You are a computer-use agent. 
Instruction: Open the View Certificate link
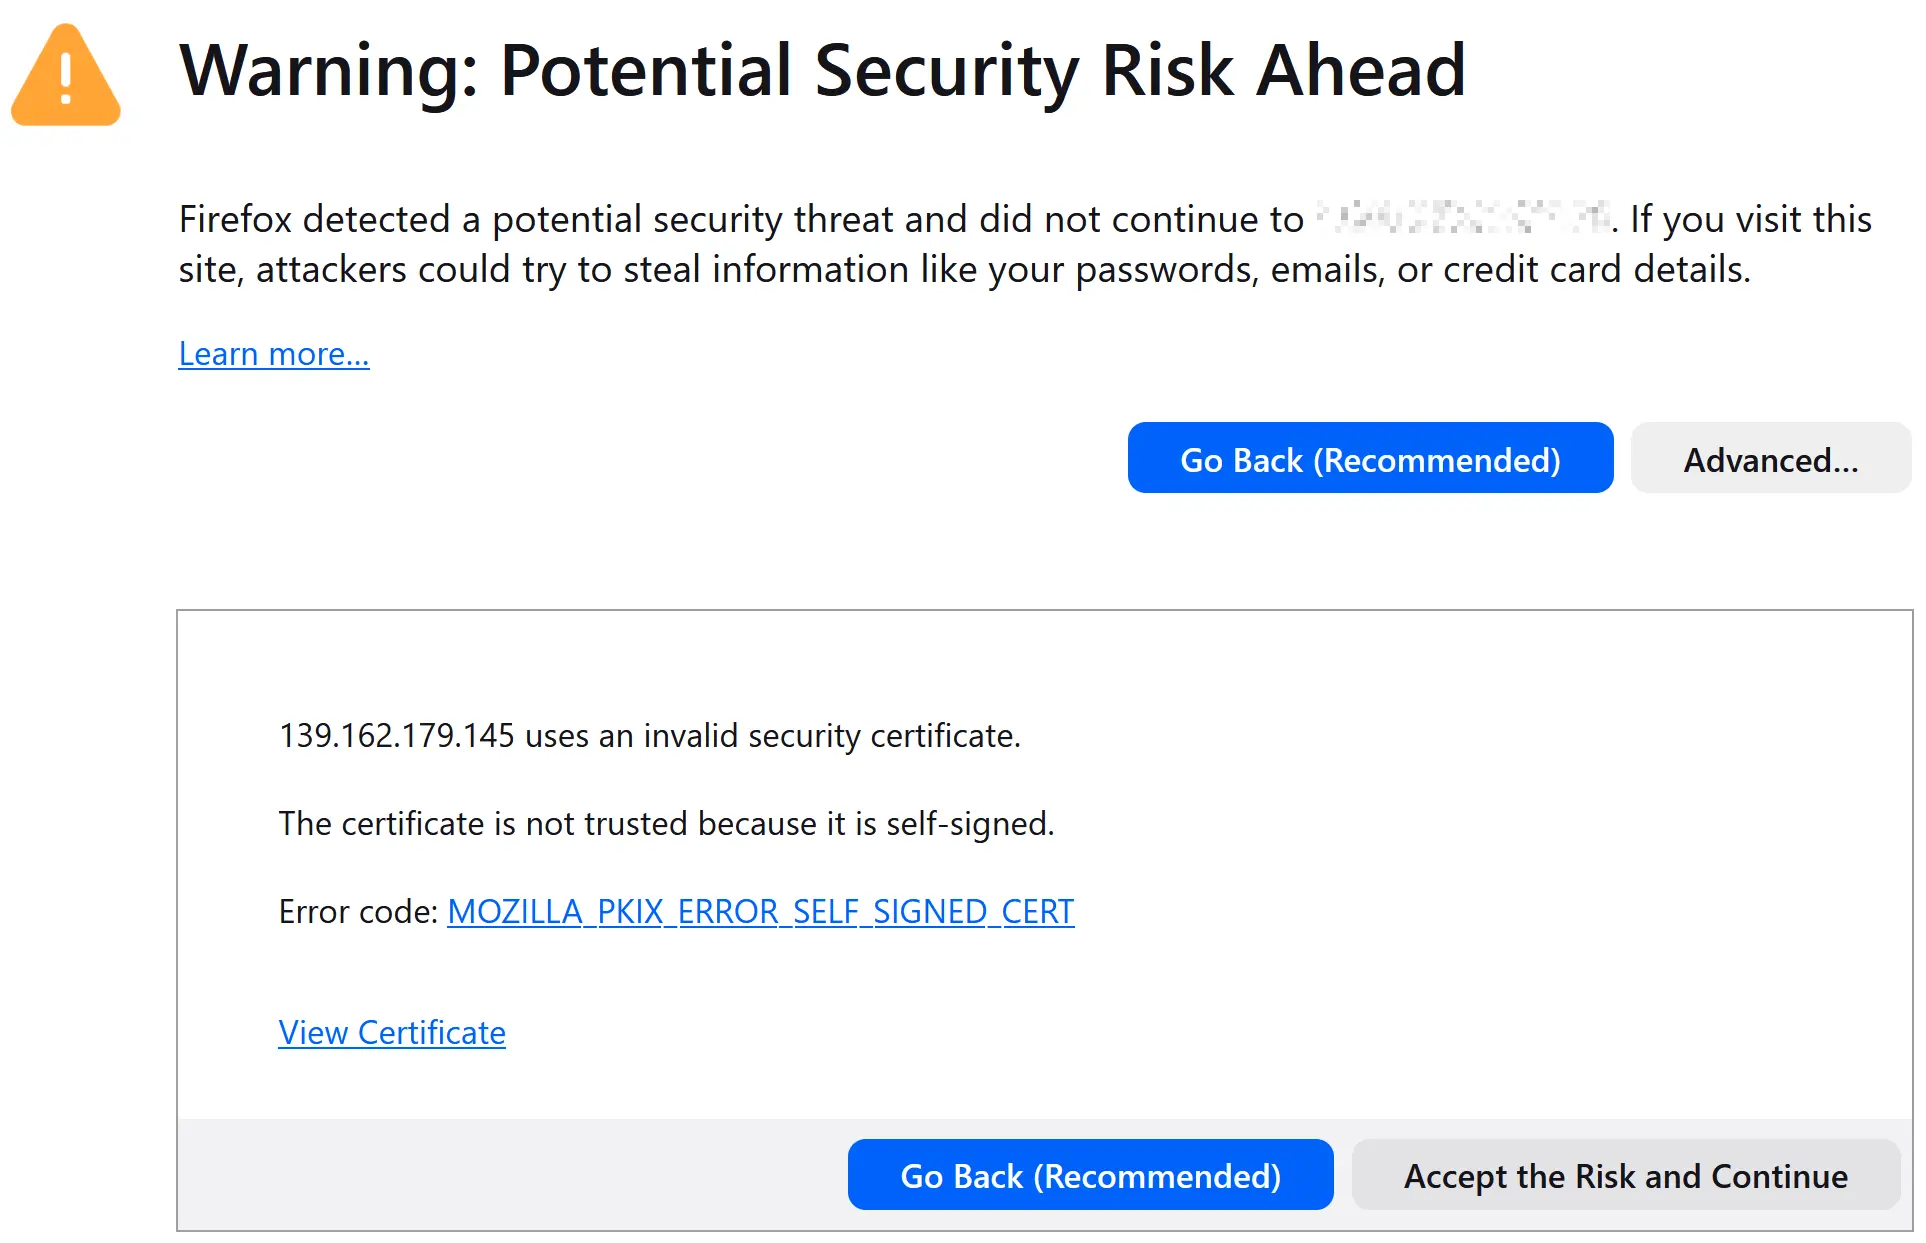(x=392, y=1033)
